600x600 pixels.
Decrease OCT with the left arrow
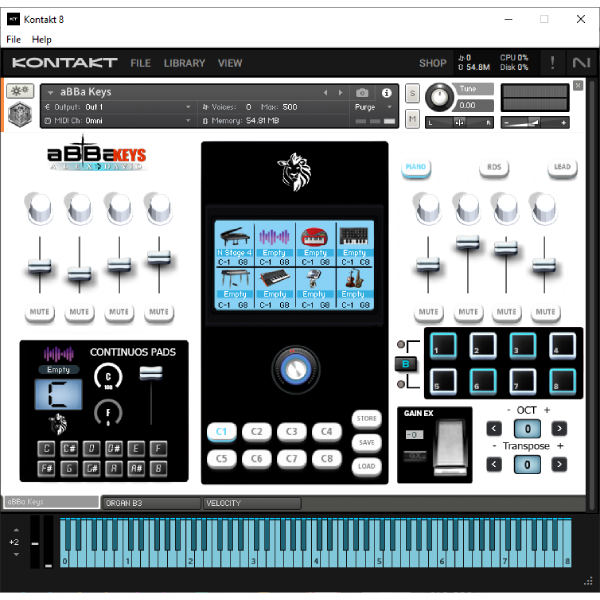(494, 429)
